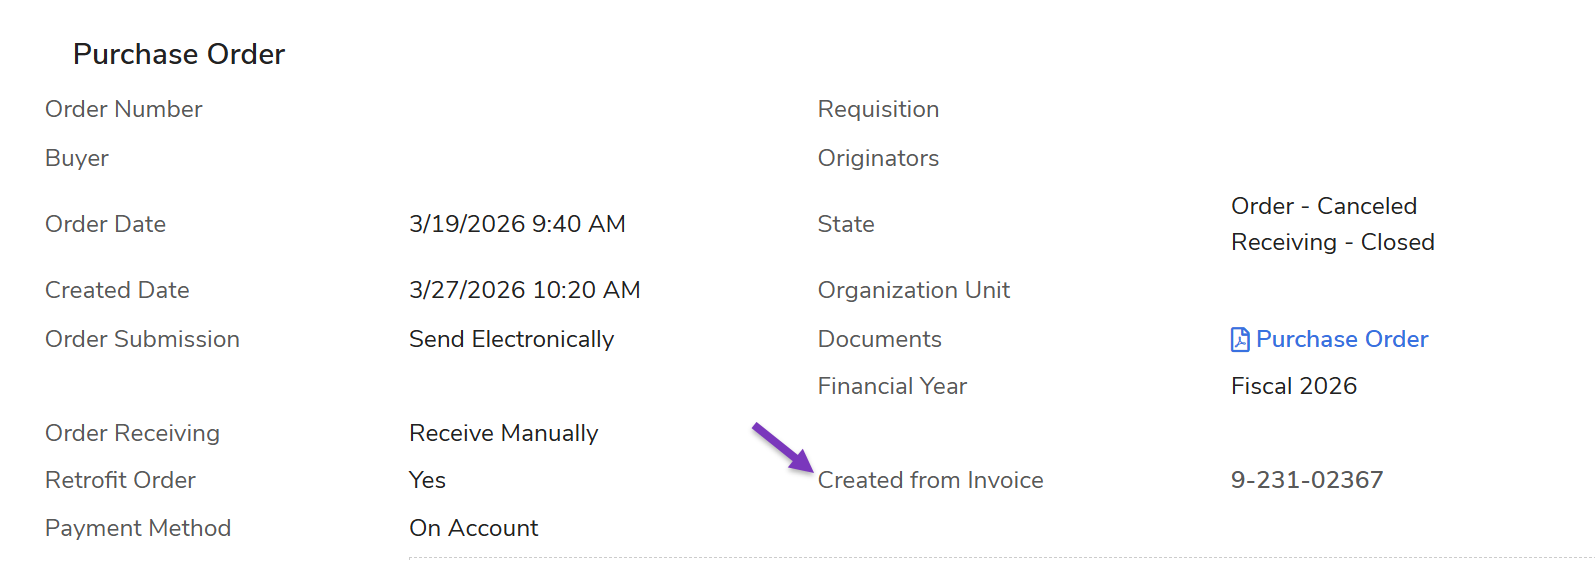Click the Receiving - Closed state text
This screenshot has width=1595, height=562.
[x=1333, y=242]
